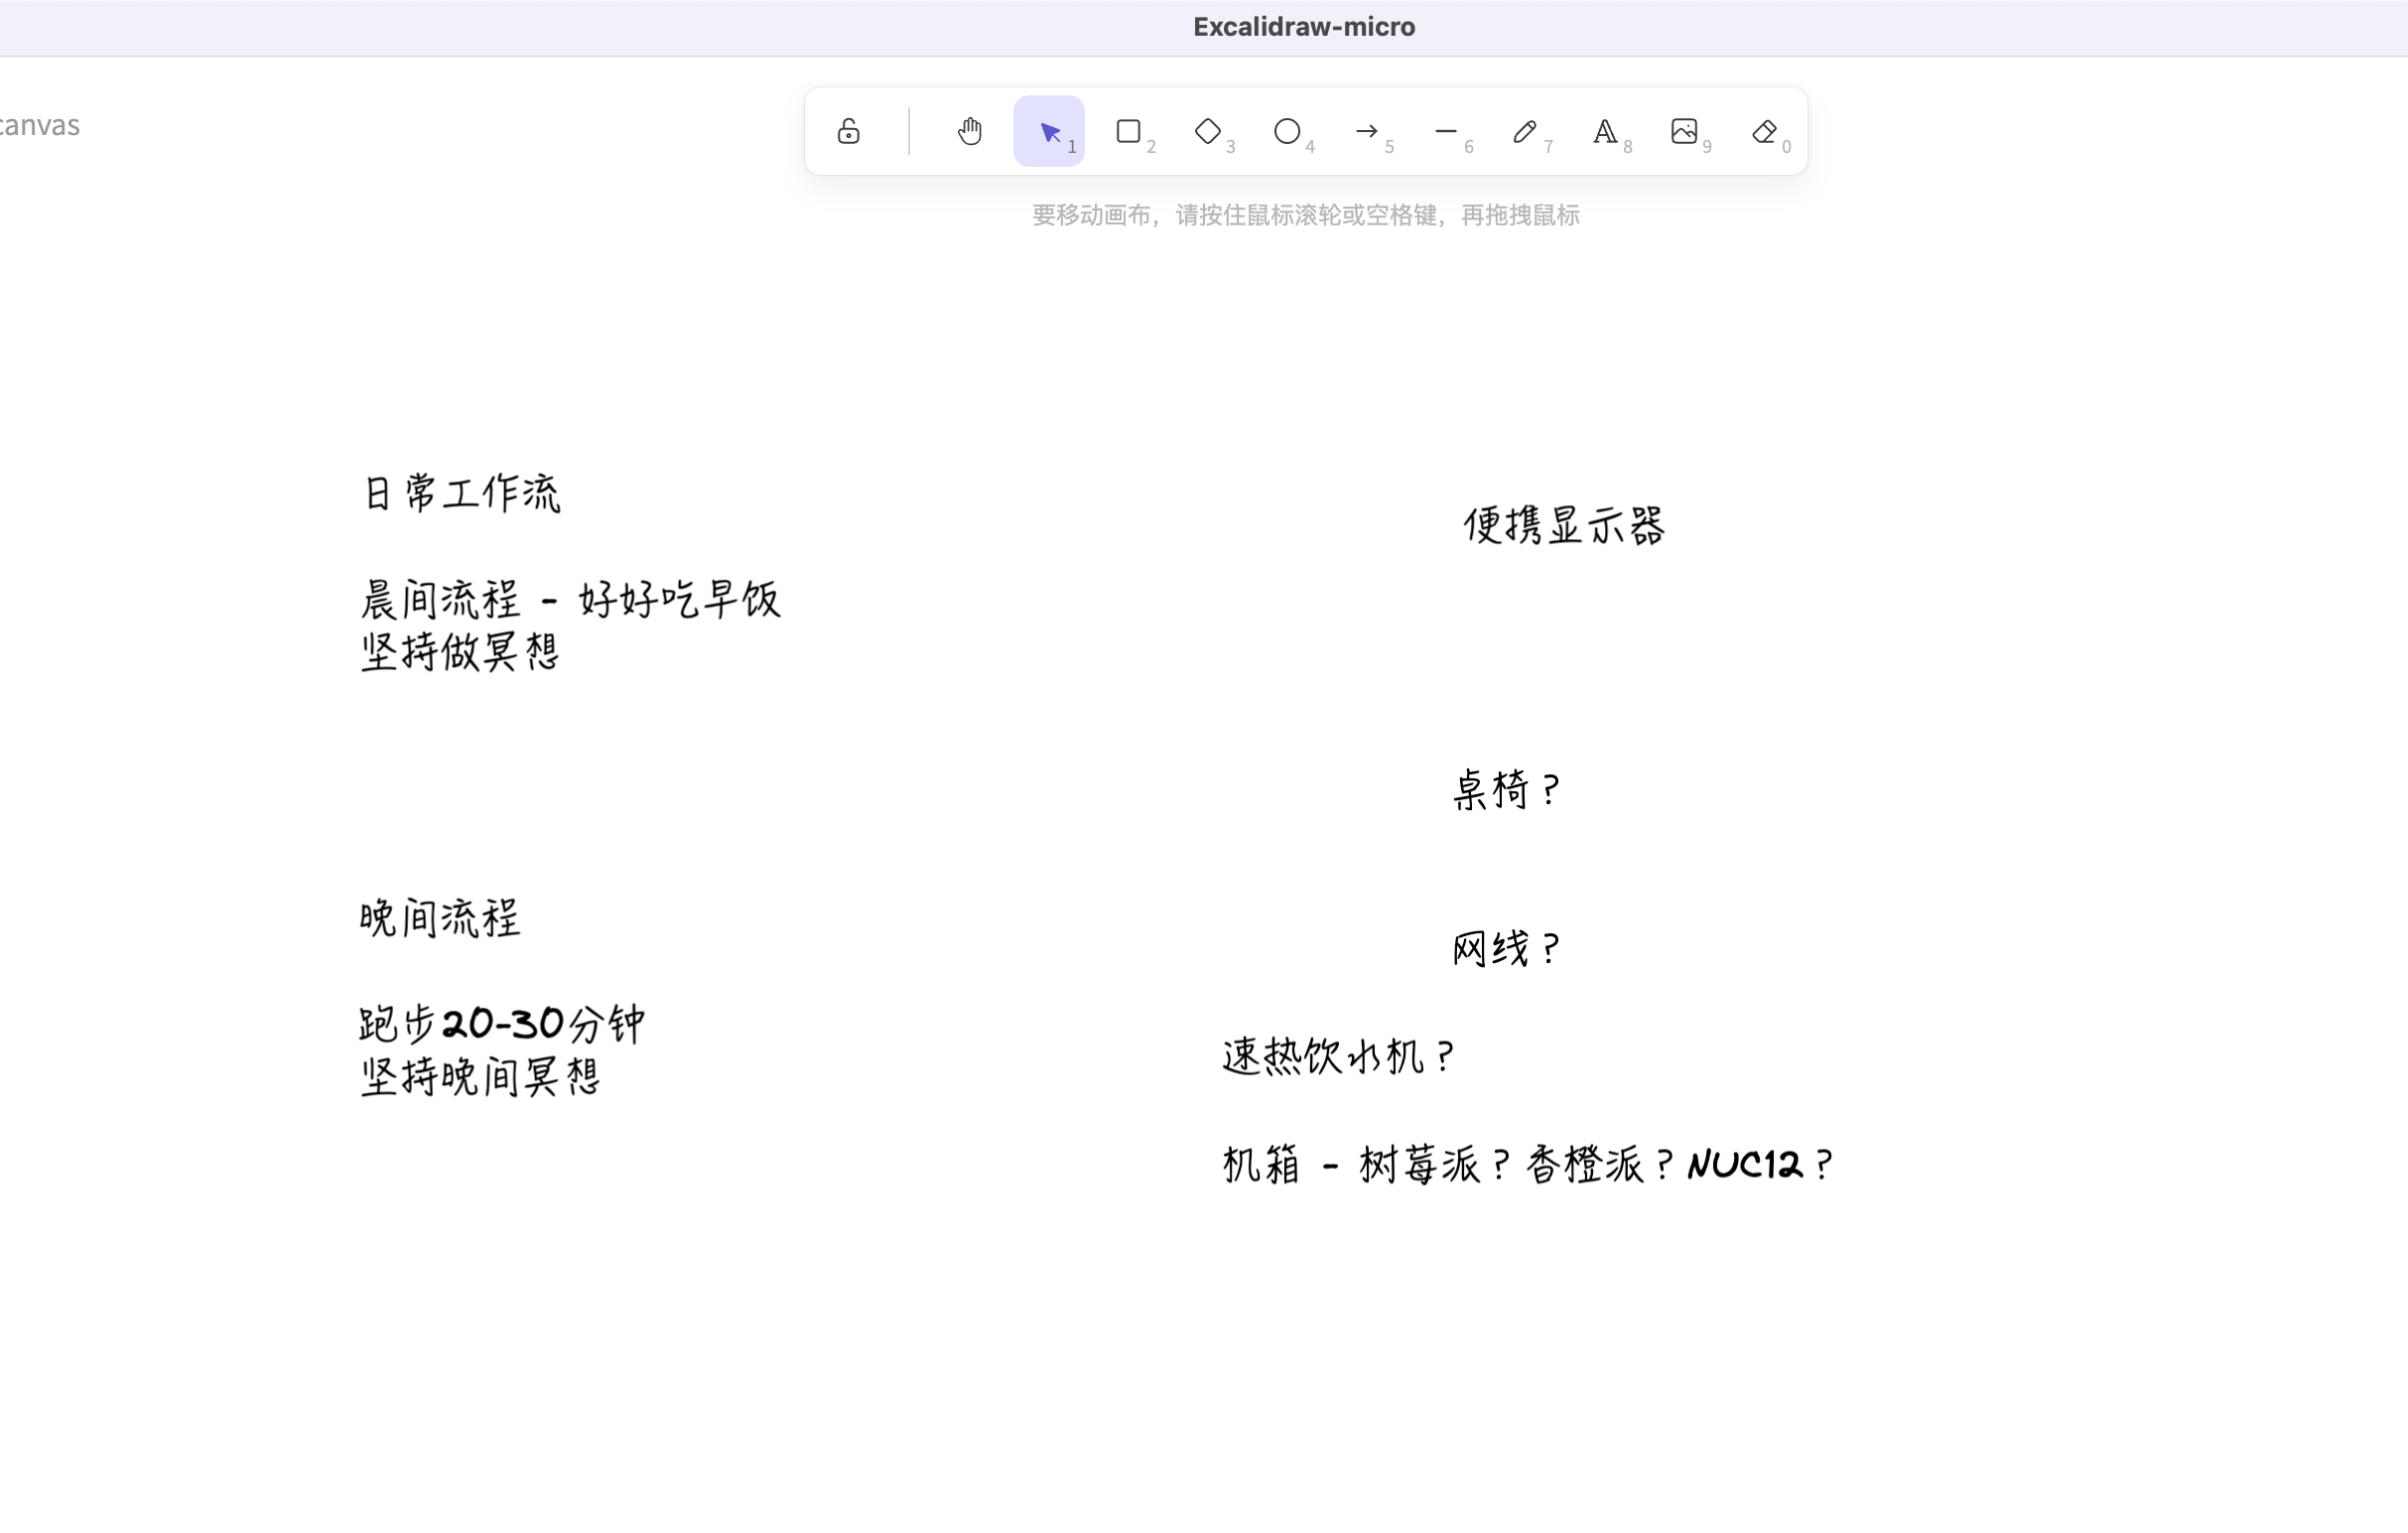Screen dimensions: 2408x1533
Task: Select the Ellipse tool
Action: (1287, 131)
